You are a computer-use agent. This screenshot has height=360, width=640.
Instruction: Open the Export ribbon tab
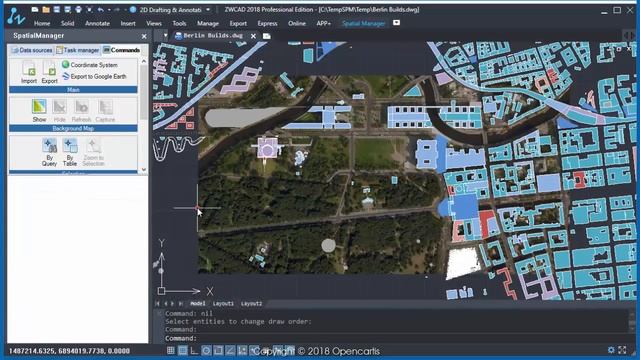coord(238,23)
